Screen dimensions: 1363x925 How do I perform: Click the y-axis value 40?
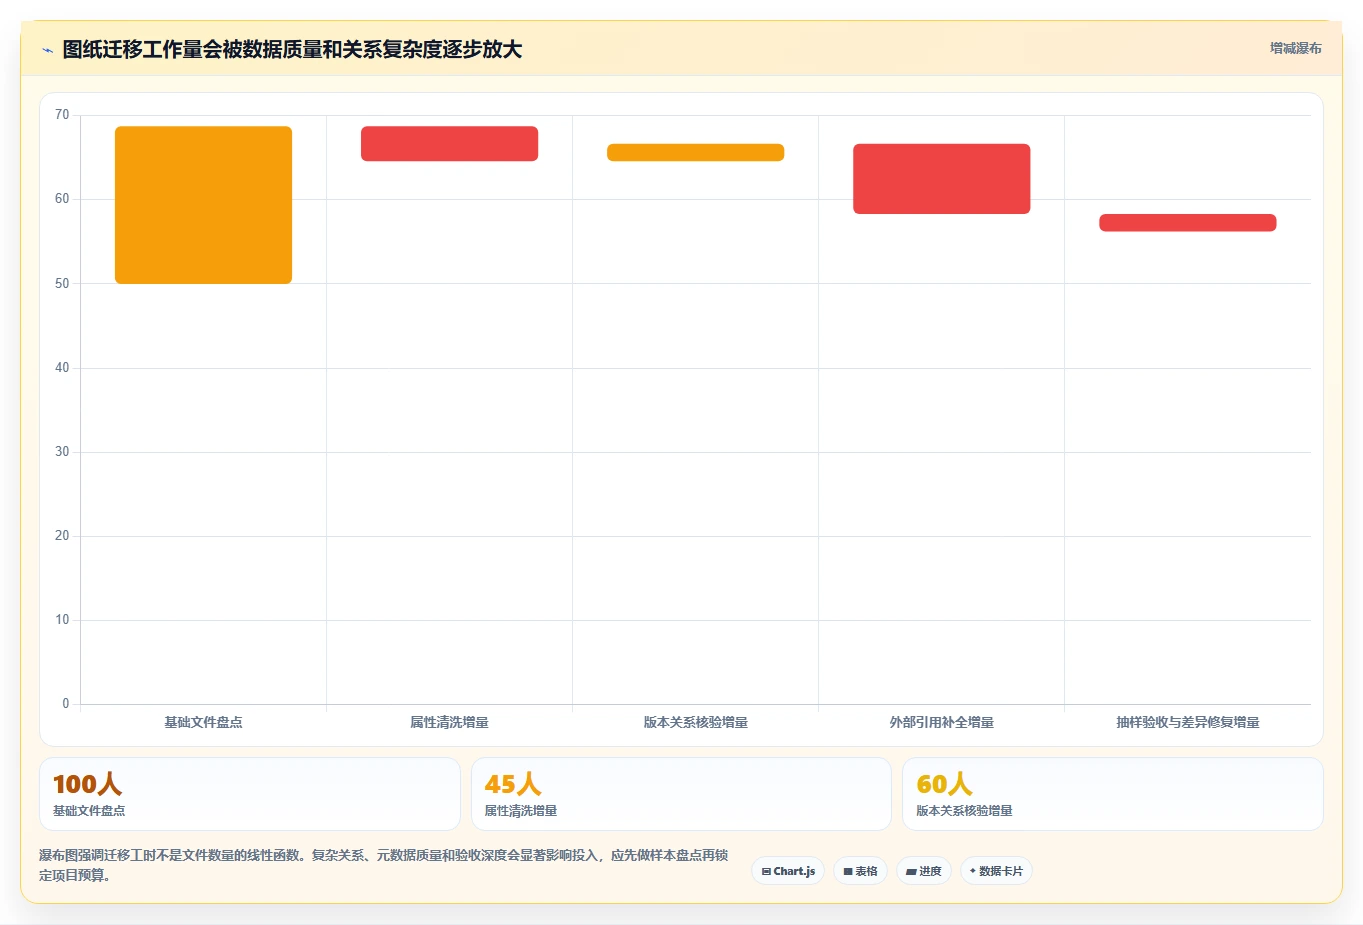[62, 367]
